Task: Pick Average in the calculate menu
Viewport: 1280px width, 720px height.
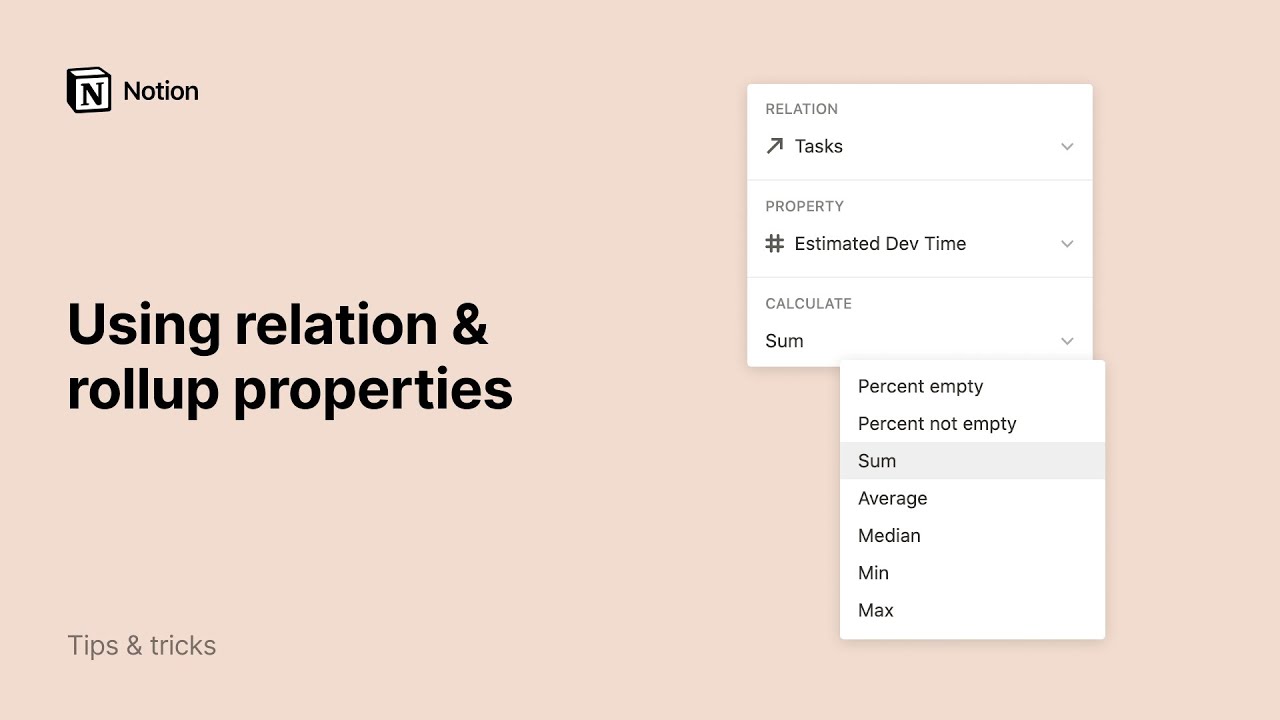Action: 892,498
